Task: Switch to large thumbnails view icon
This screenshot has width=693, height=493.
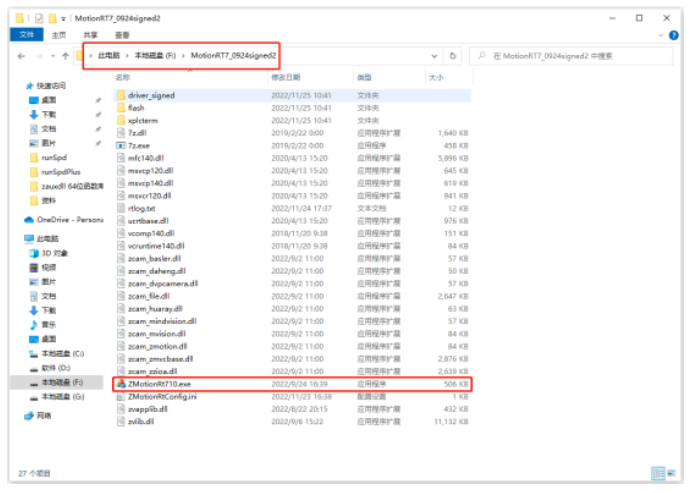Action: pyautogui.click(x=671, y=474)
